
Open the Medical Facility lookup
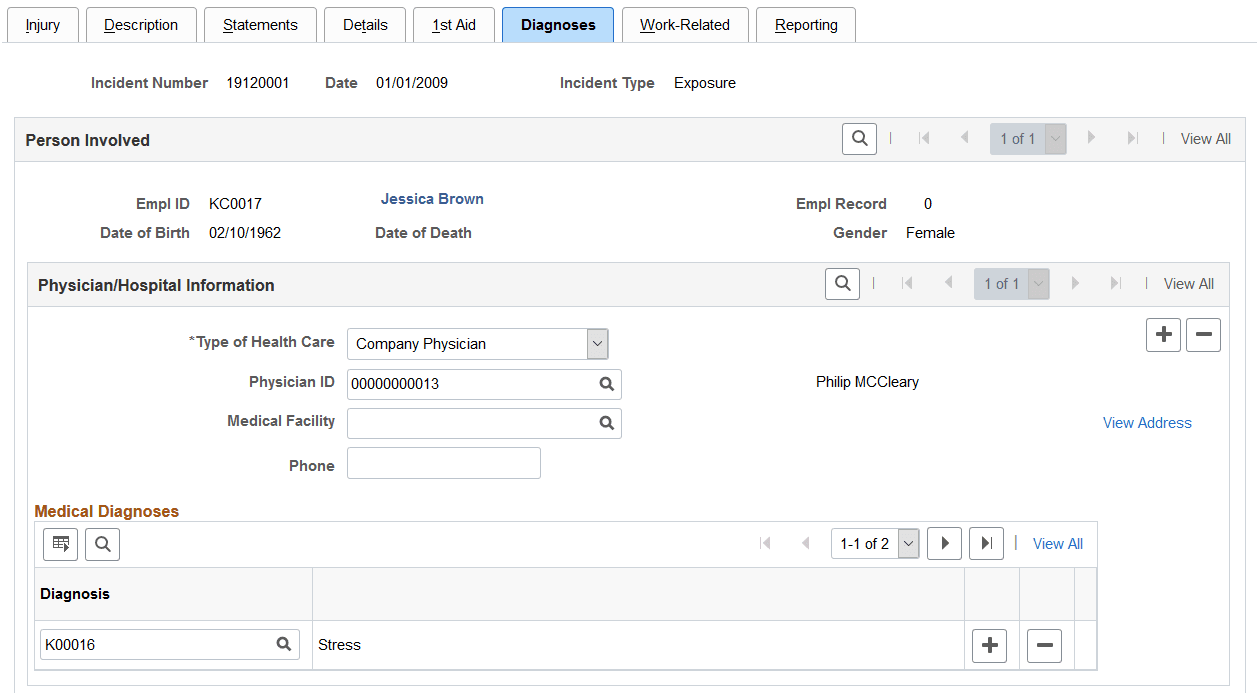coord(606,423)
